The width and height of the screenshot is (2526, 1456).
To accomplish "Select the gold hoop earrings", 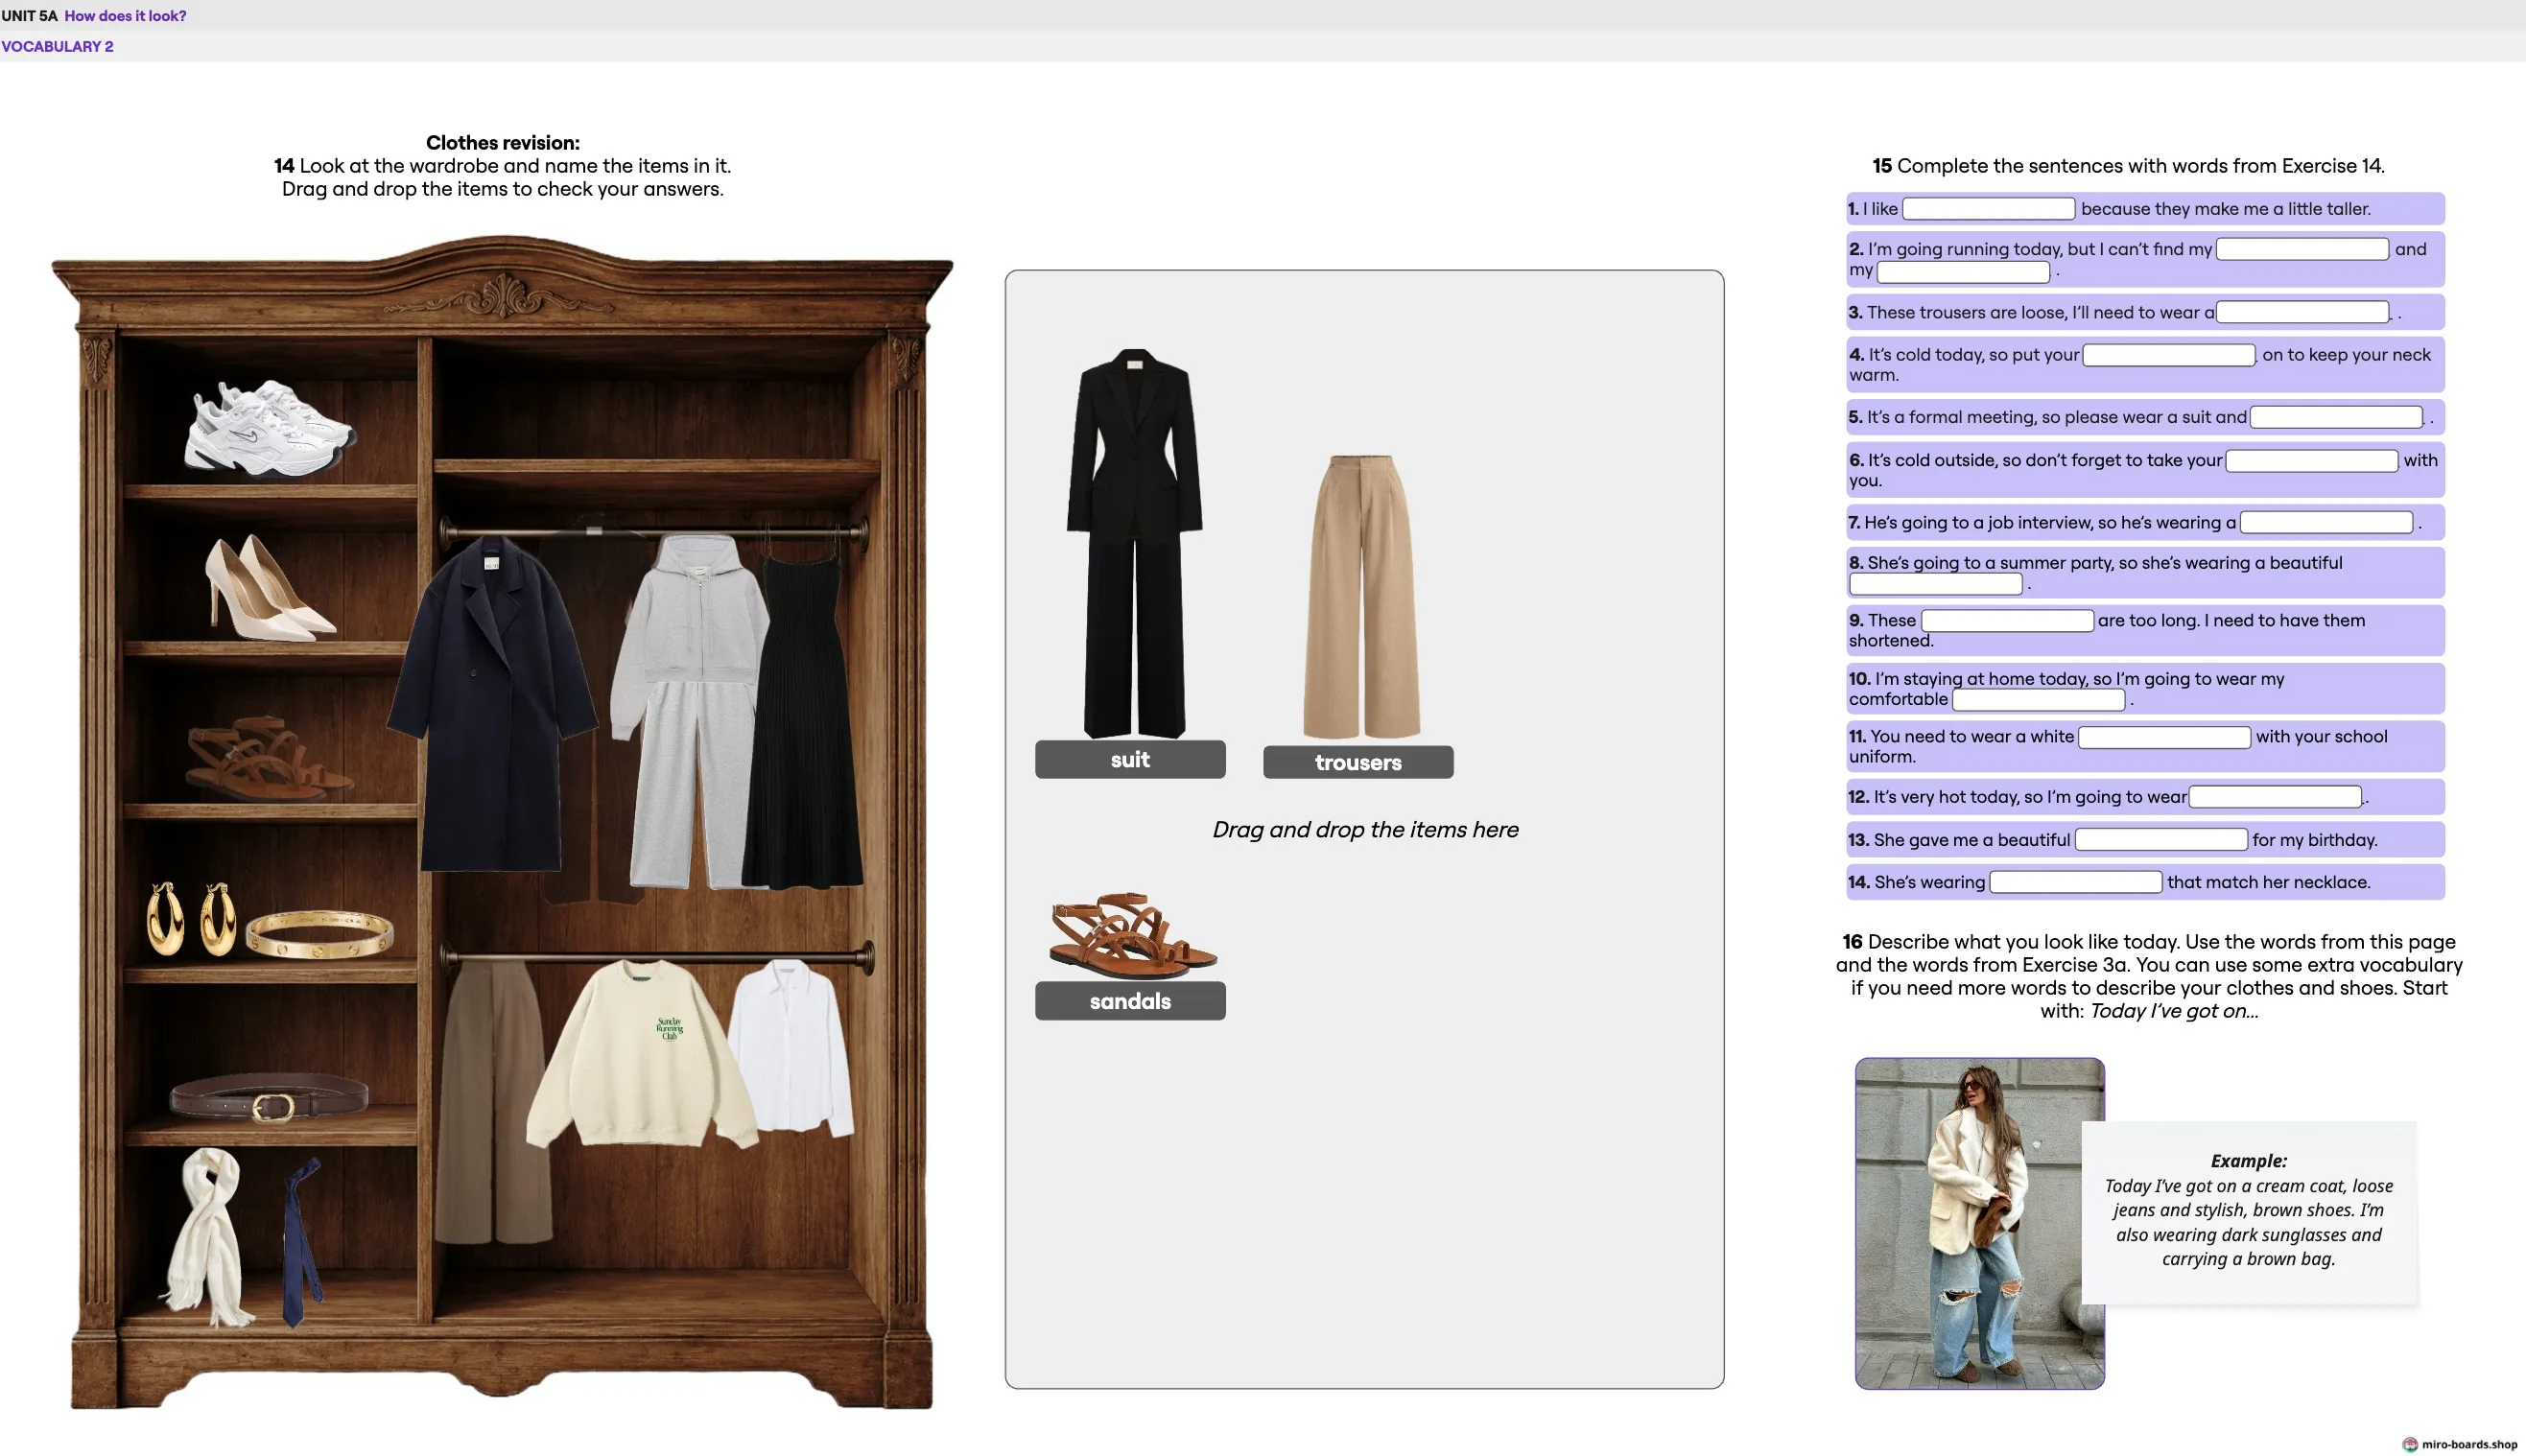I will click(191, 919).
